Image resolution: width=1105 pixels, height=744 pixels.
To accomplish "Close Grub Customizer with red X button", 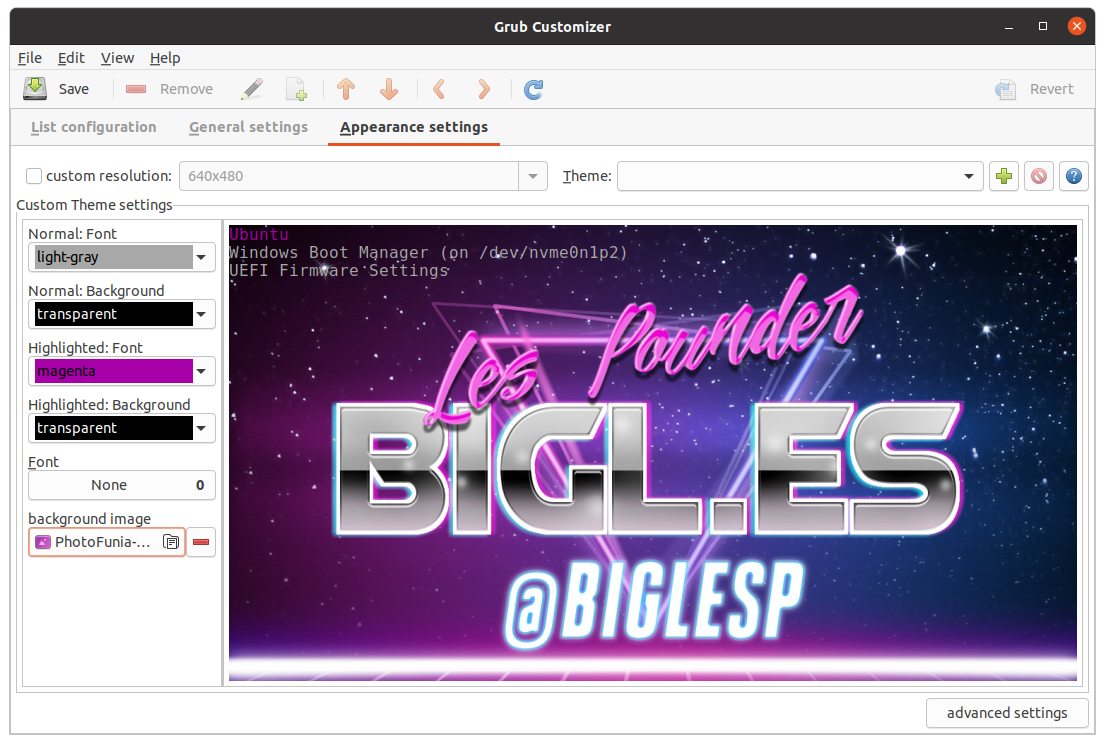I will tap(1076, 26).
